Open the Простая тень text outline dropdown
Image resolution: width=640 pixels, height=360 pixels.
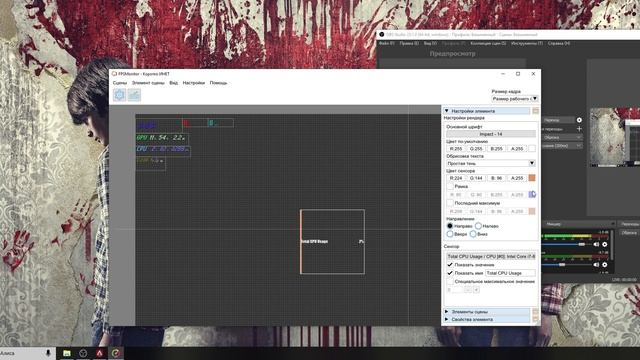pos(491,163)
